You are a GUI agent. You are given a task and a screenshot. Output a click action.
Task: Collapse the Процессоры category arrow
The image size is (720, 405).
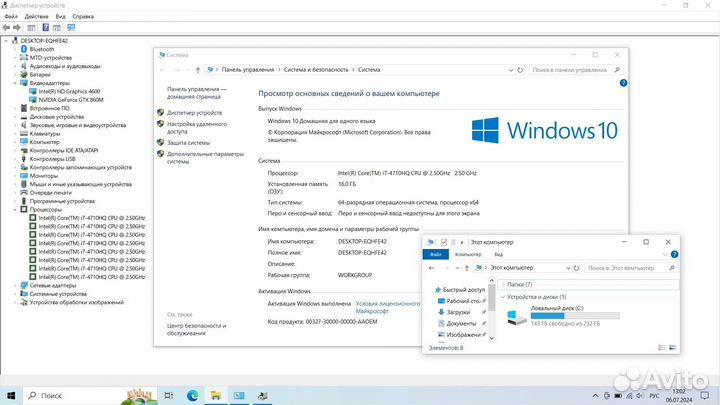15,209
